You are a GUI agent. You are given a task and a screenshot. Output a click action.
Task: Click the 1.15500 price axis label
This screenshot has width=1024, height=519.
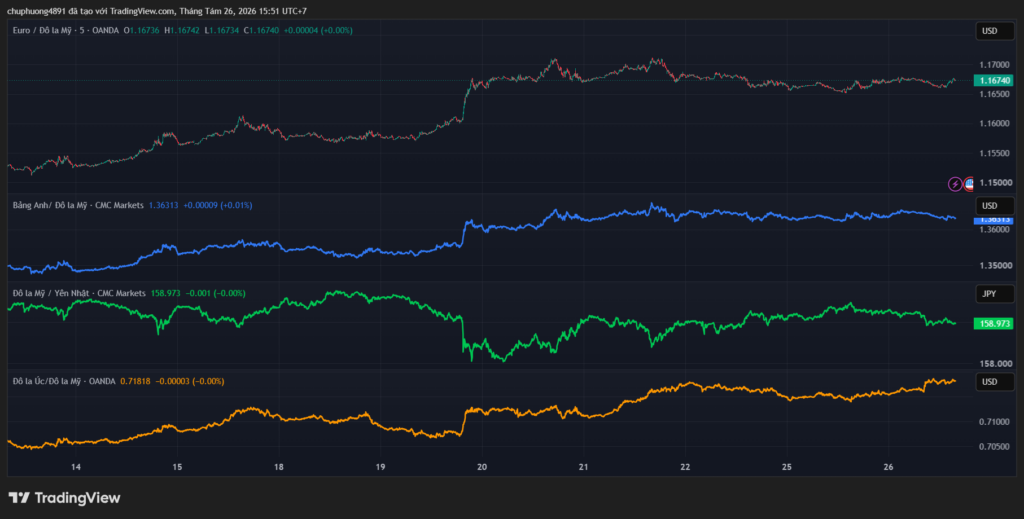[993, 153]
